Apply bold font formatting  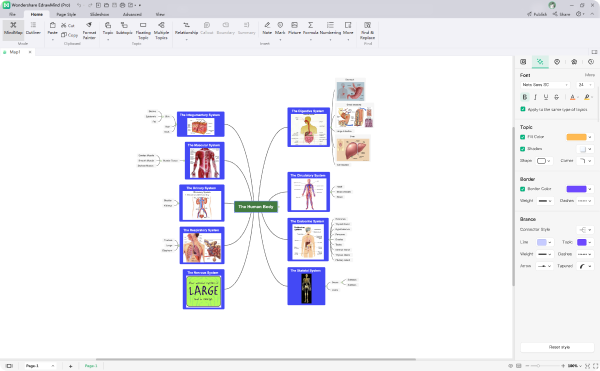tap(525, 97)
